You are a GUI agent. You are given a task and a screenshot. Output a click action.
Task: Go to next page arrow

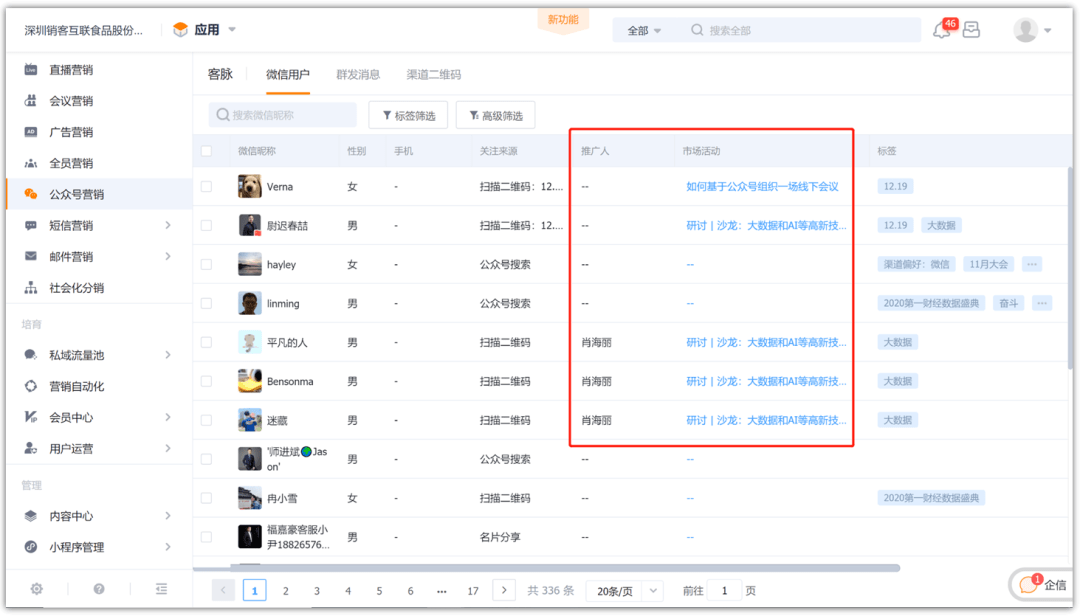(x=504, y=591)
